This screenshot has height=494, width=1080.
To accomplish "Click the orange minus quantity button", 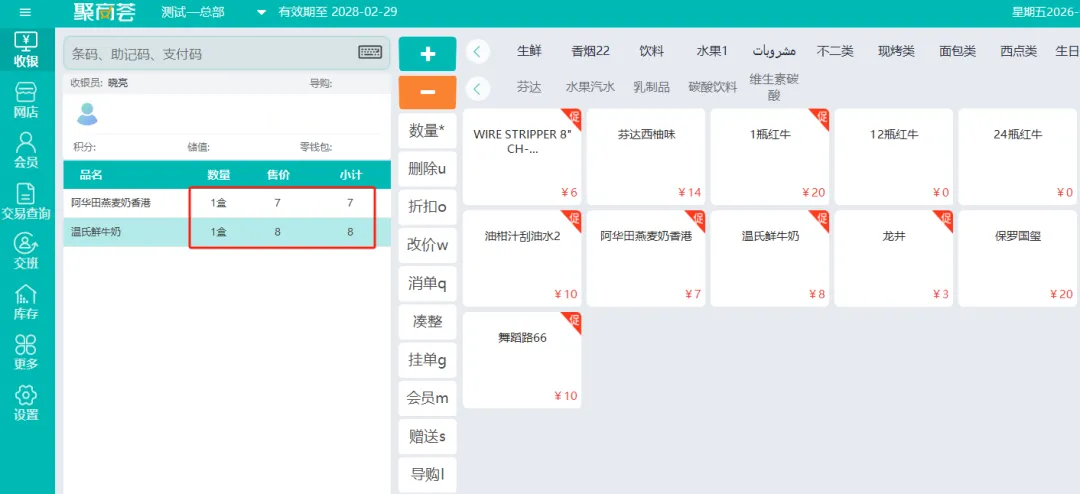I will (x=428, y=92).
